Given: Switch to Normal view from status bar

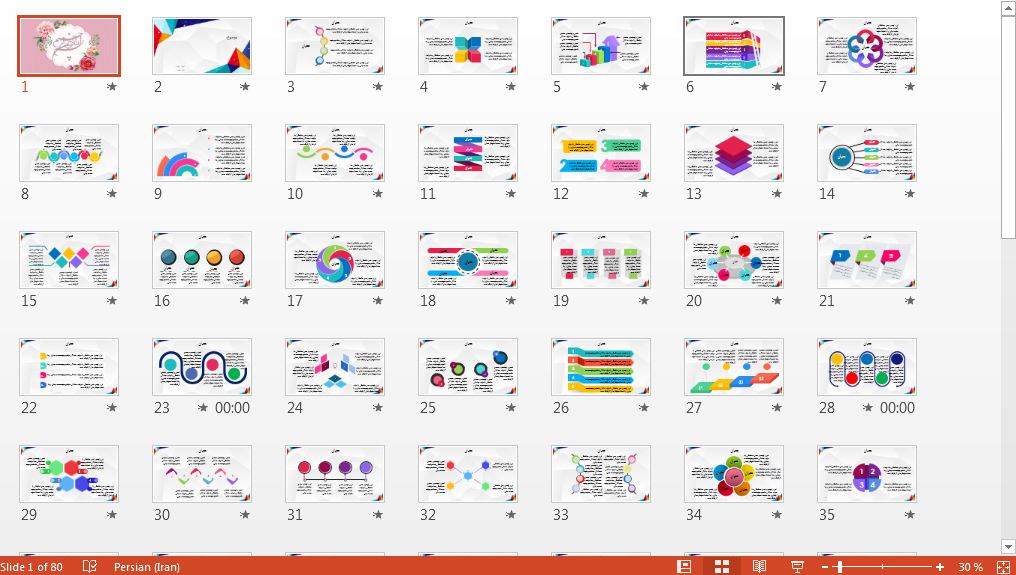Looking at the screenshot, I should pyautogui.click(x=684, y=567).
